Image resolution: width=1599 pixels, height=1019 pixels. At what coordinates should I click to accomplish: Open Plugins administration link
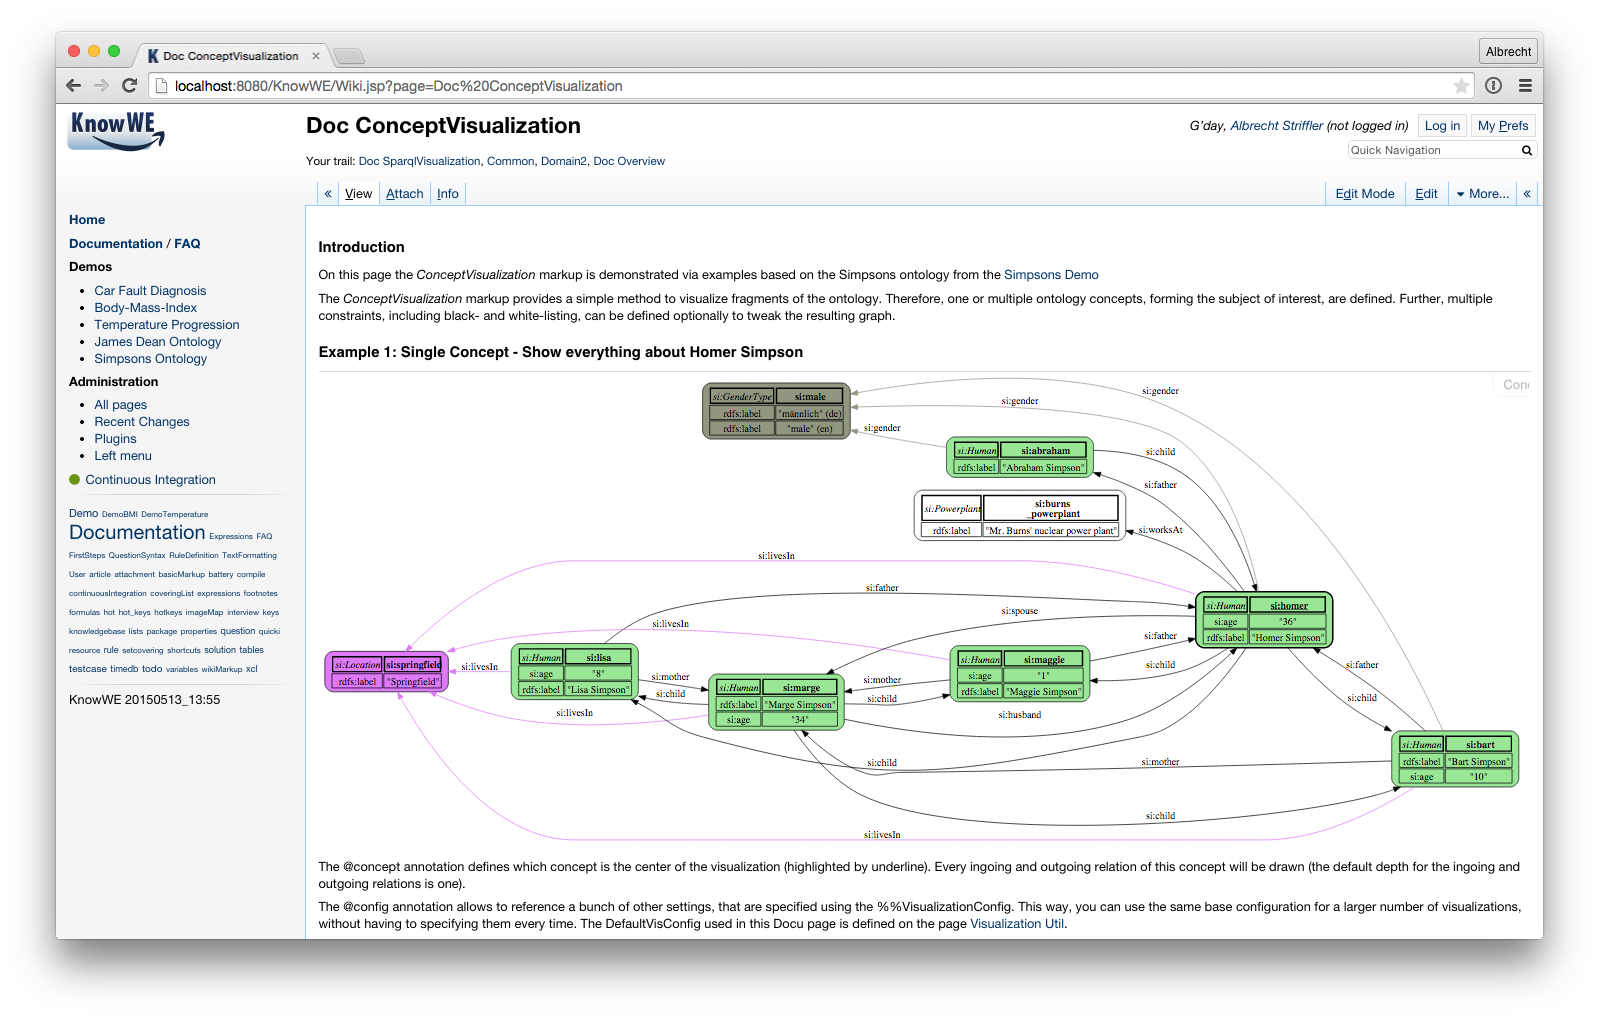tap(116, 439)
